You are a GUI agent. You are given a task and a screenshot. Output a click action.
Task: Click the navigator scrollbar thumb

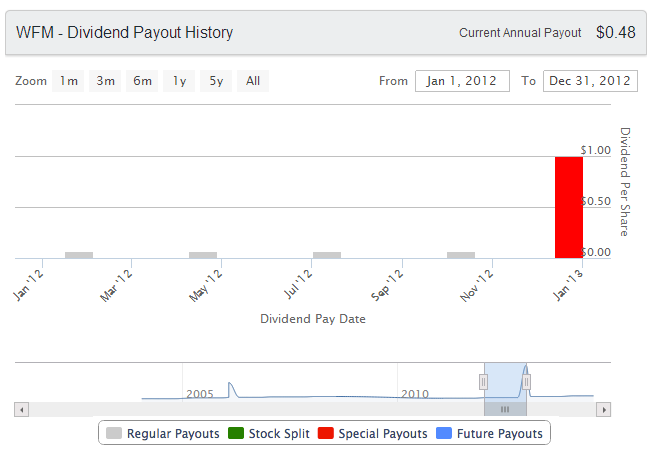pyautogui.click(x=505, y=409)
